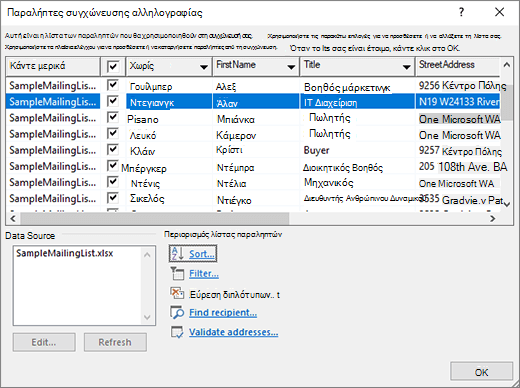
Task: Click the Edit... button
Action: [44, 342]
